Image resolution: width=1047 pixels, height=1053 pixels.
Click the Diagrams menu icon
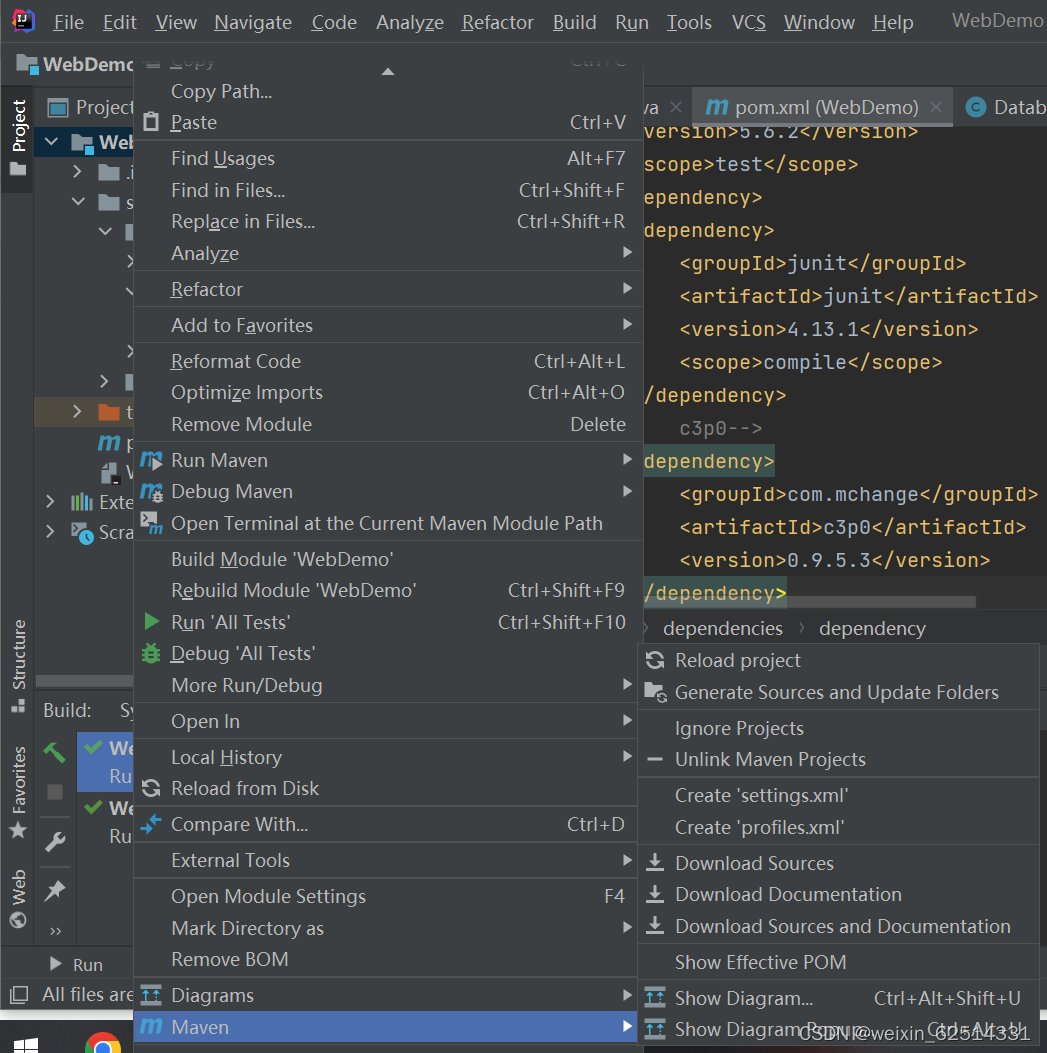(151, 995)
